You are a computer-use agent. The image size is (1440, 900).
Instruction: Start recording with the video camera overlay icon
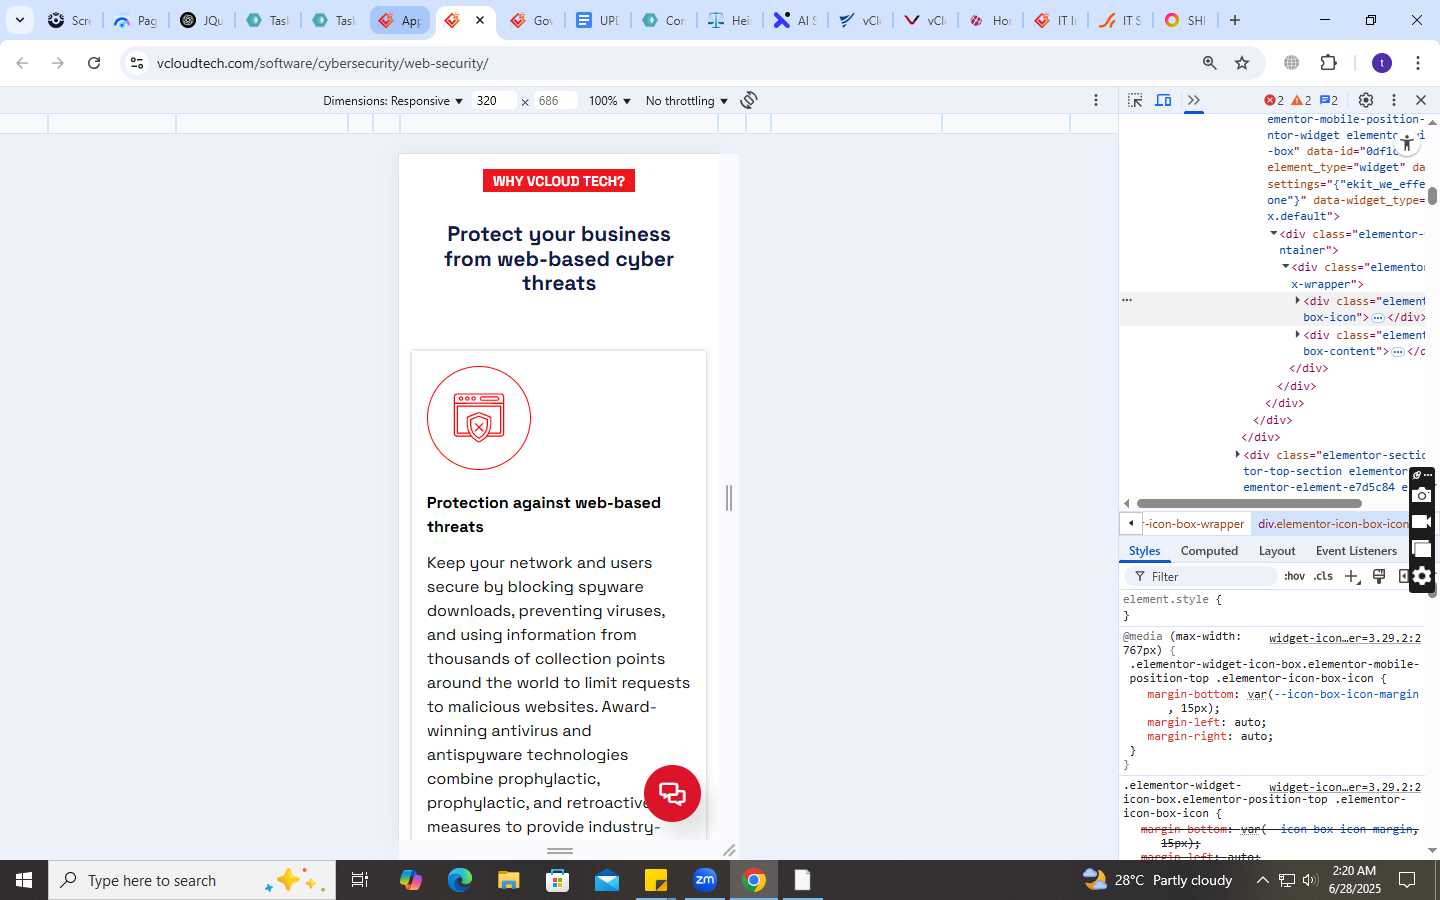(x=1422, y=522)
